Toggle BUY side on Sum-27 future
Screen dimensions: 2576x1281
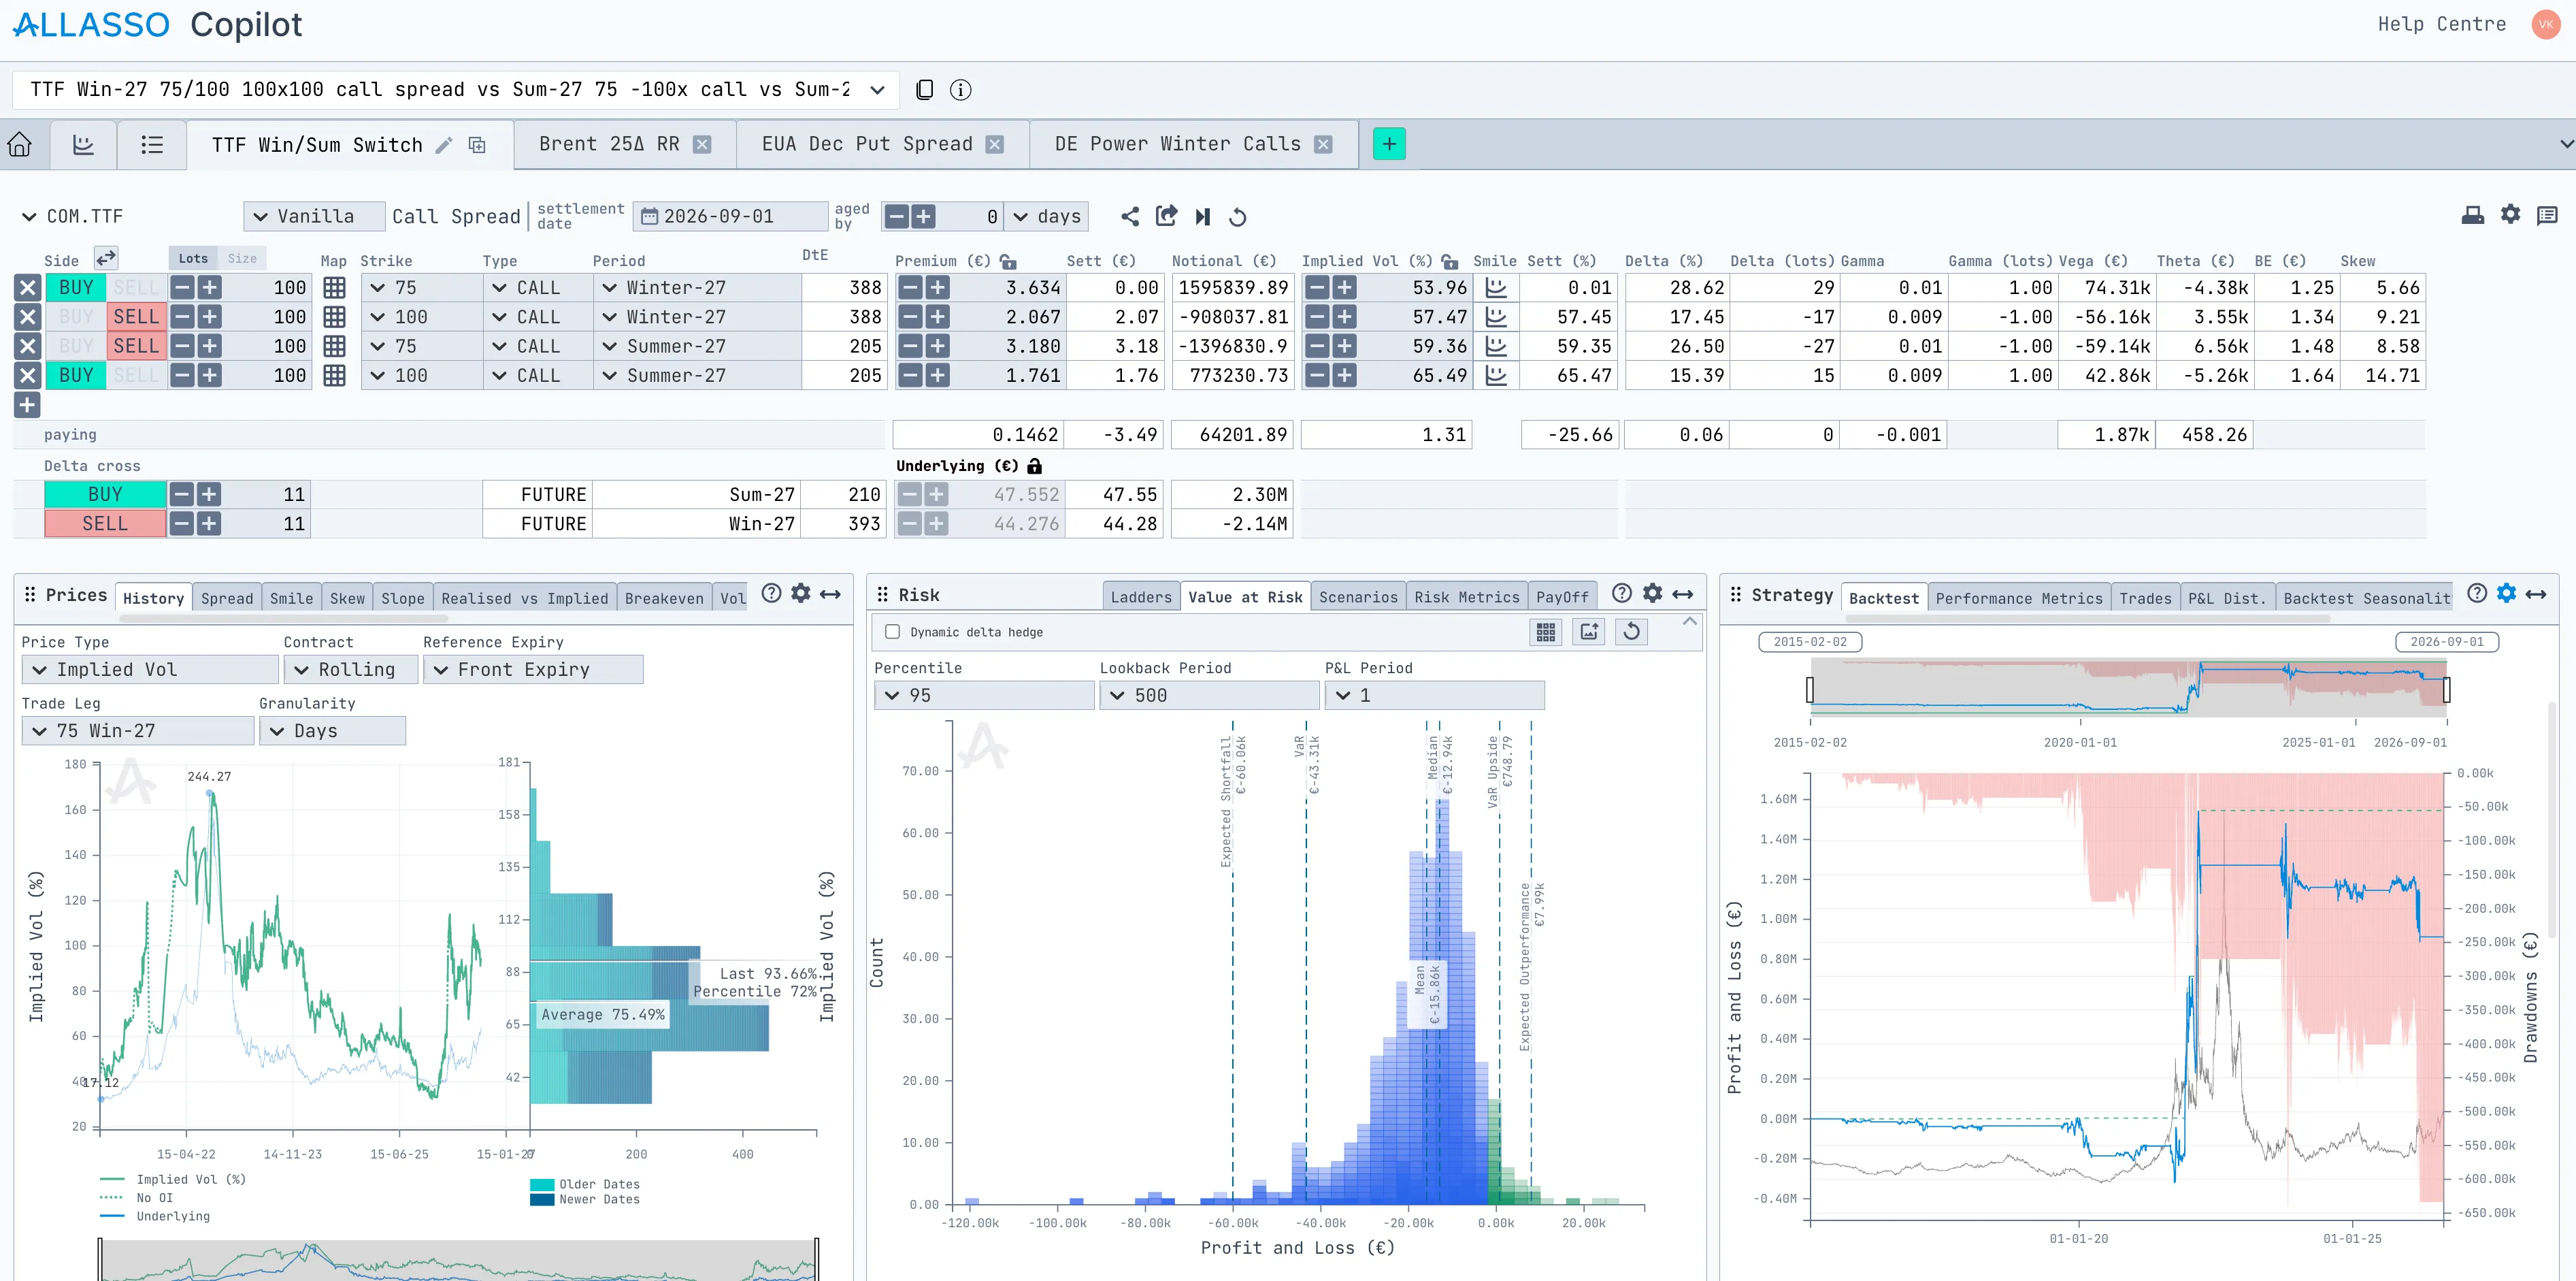[x=105, y=495]
